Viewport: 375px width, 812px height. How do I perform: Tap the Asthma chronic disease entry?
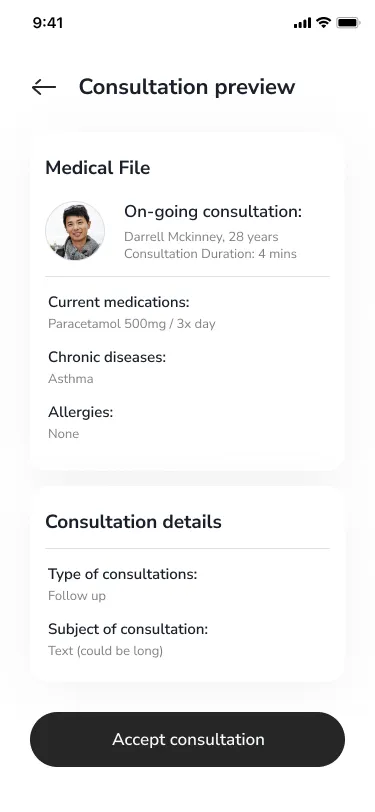click(71, 379)
